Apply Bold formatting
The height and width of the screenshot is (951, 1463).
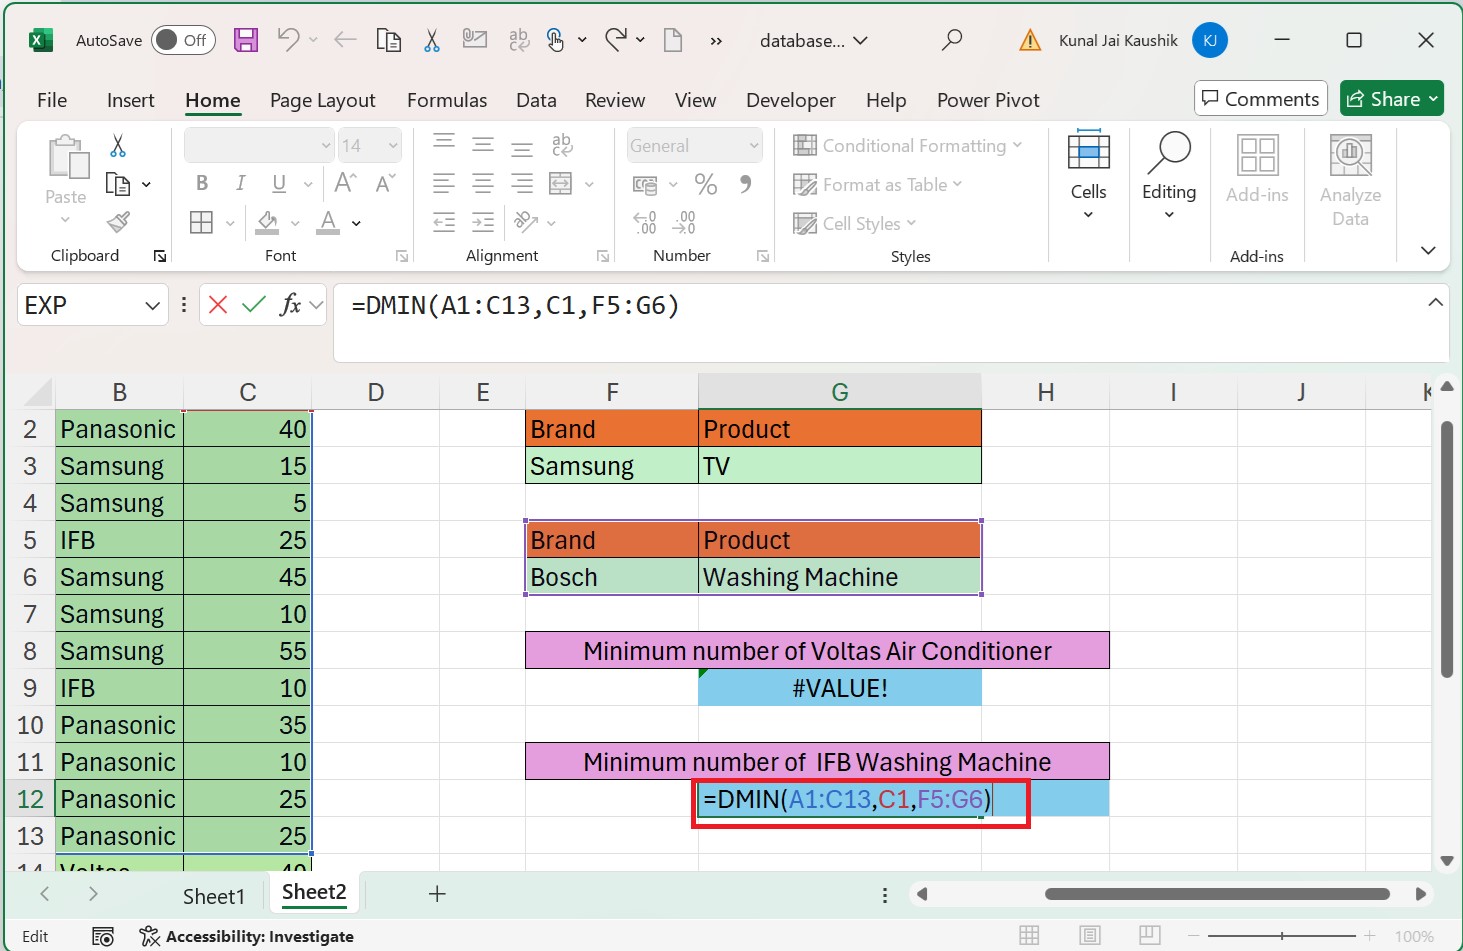(202, 183)
